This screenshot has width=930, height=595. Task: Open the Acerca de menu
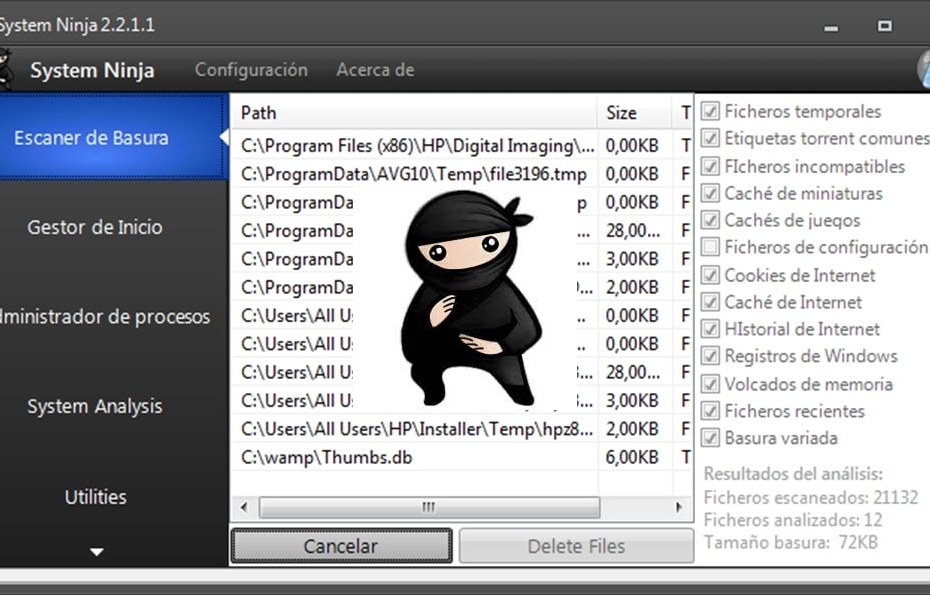click(375, 69)
